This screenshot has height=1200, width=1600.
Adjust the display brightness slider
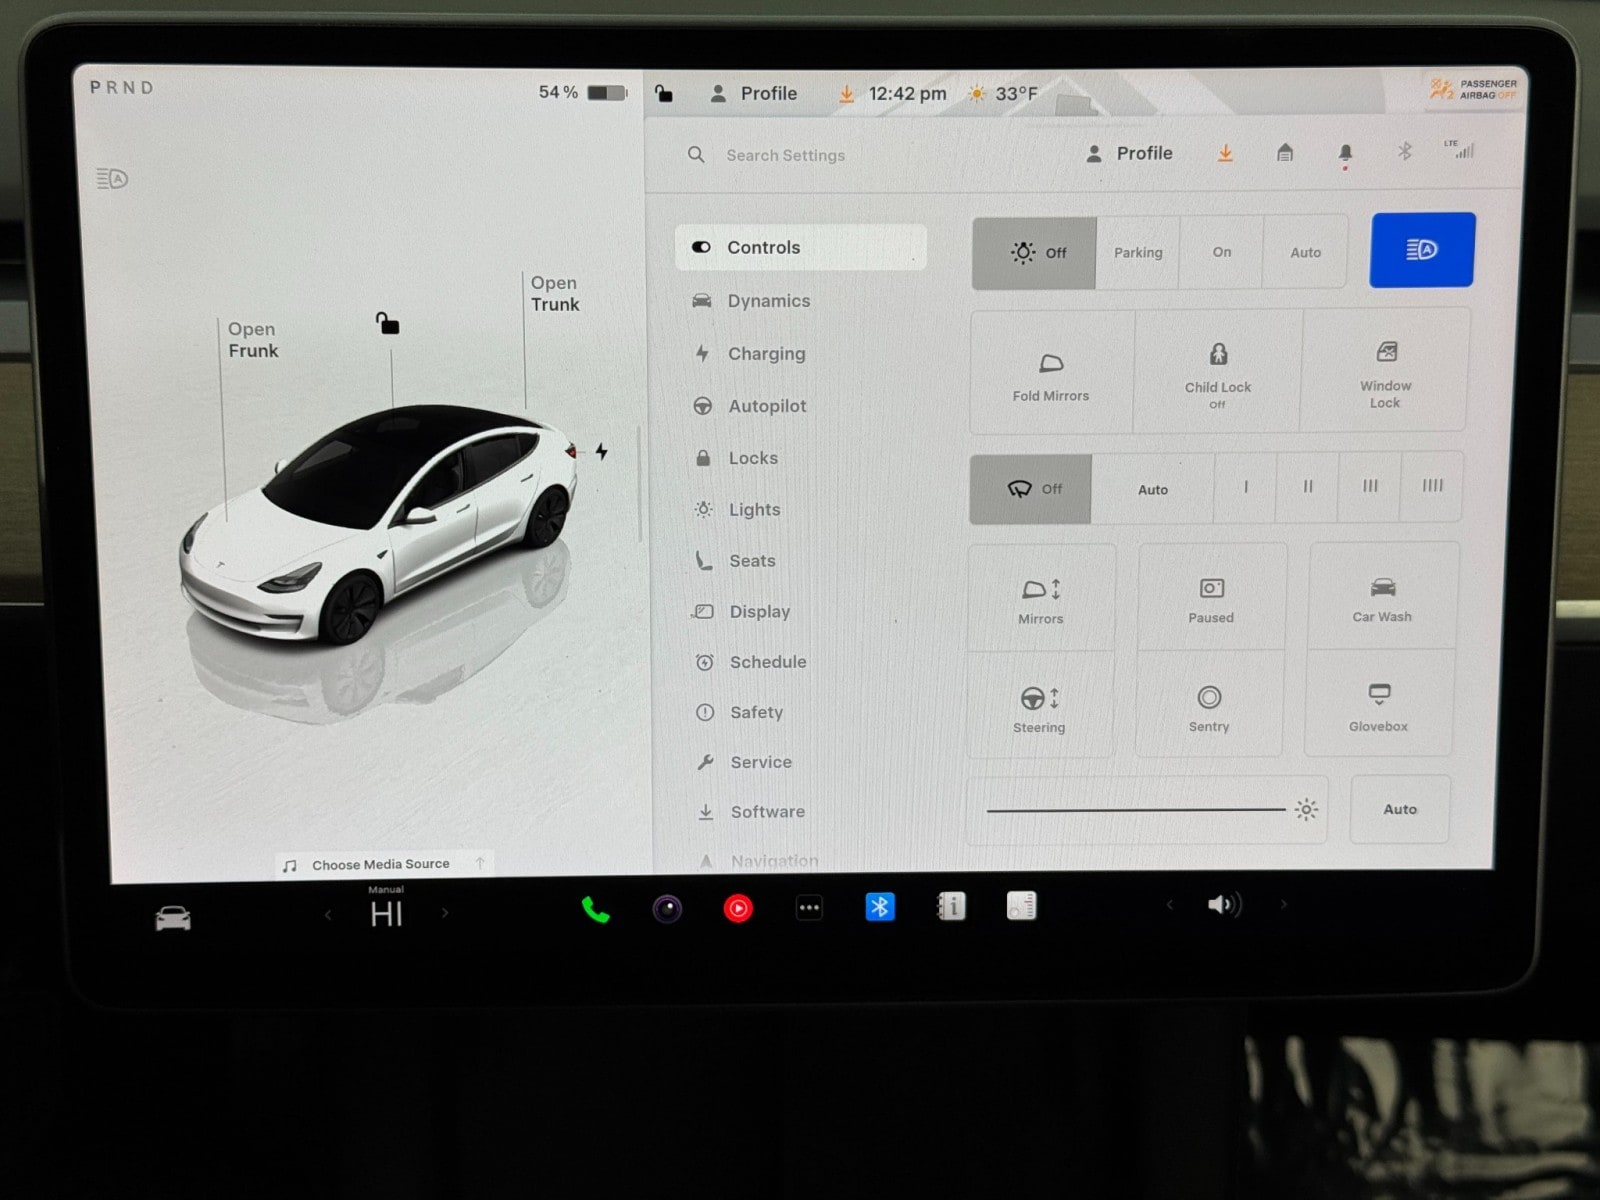coord(1135,810)
